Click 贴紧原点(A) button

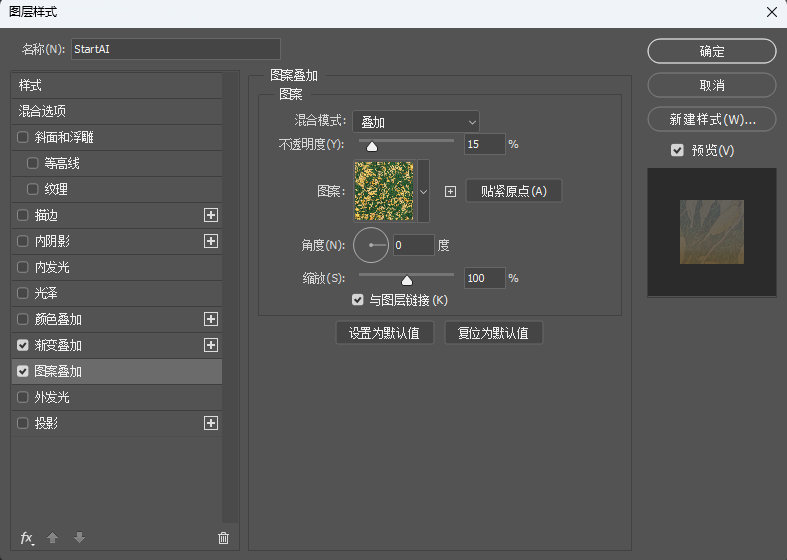(513, 191)
